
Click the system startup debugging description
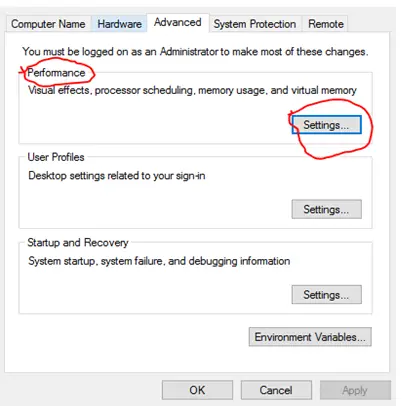coord(159,261)
